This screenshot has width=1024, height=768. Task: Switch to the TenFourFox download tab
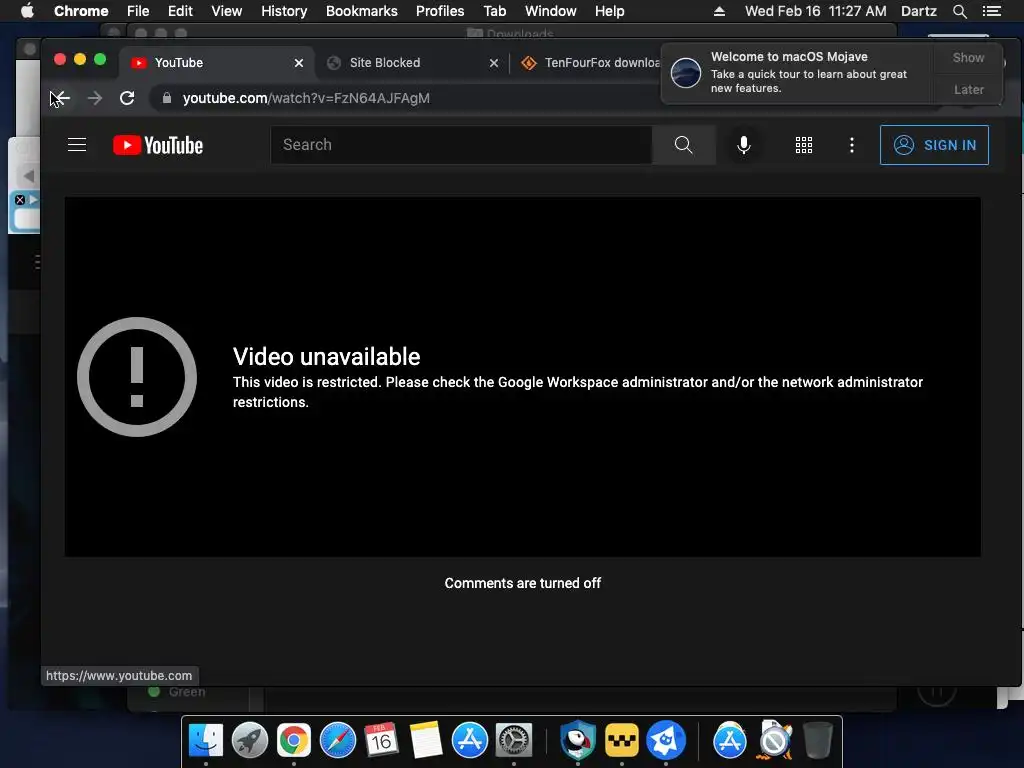[591, 63]
